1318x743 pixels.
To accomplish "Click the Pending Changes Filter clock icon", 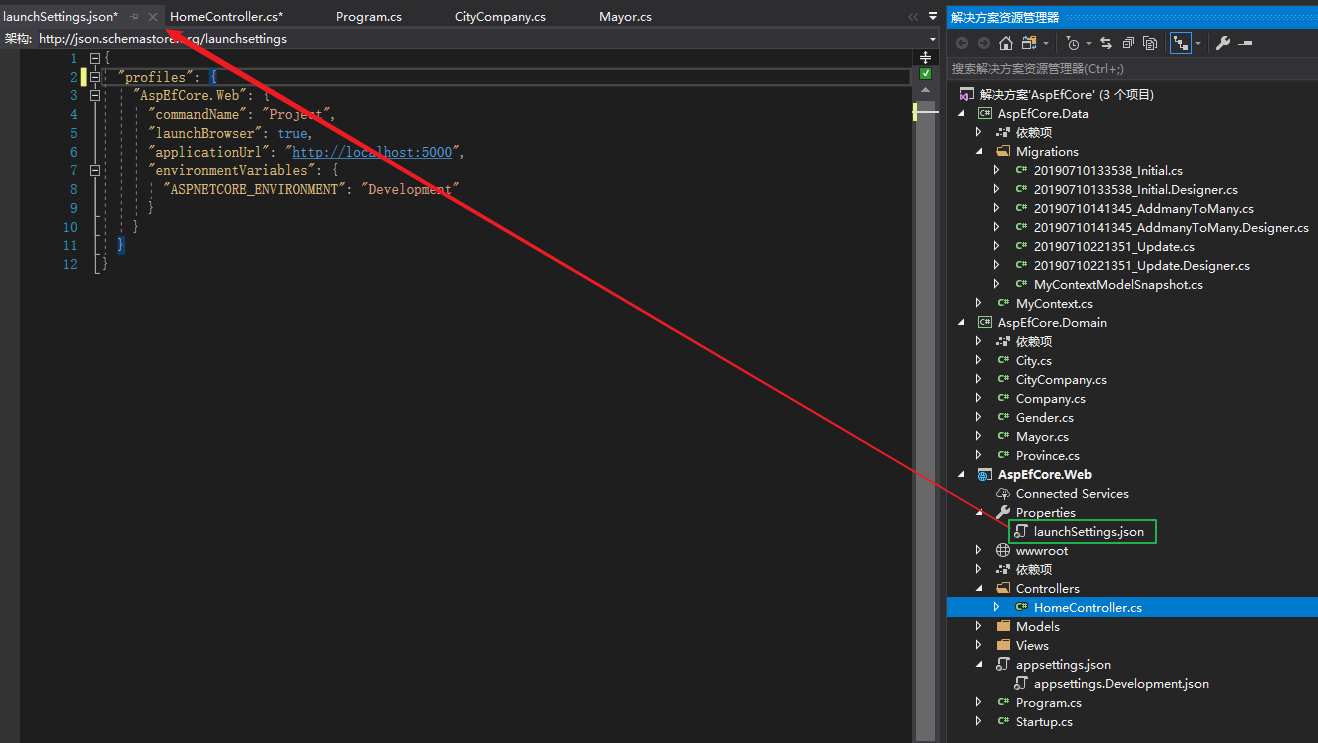I will pos(1073,43).
